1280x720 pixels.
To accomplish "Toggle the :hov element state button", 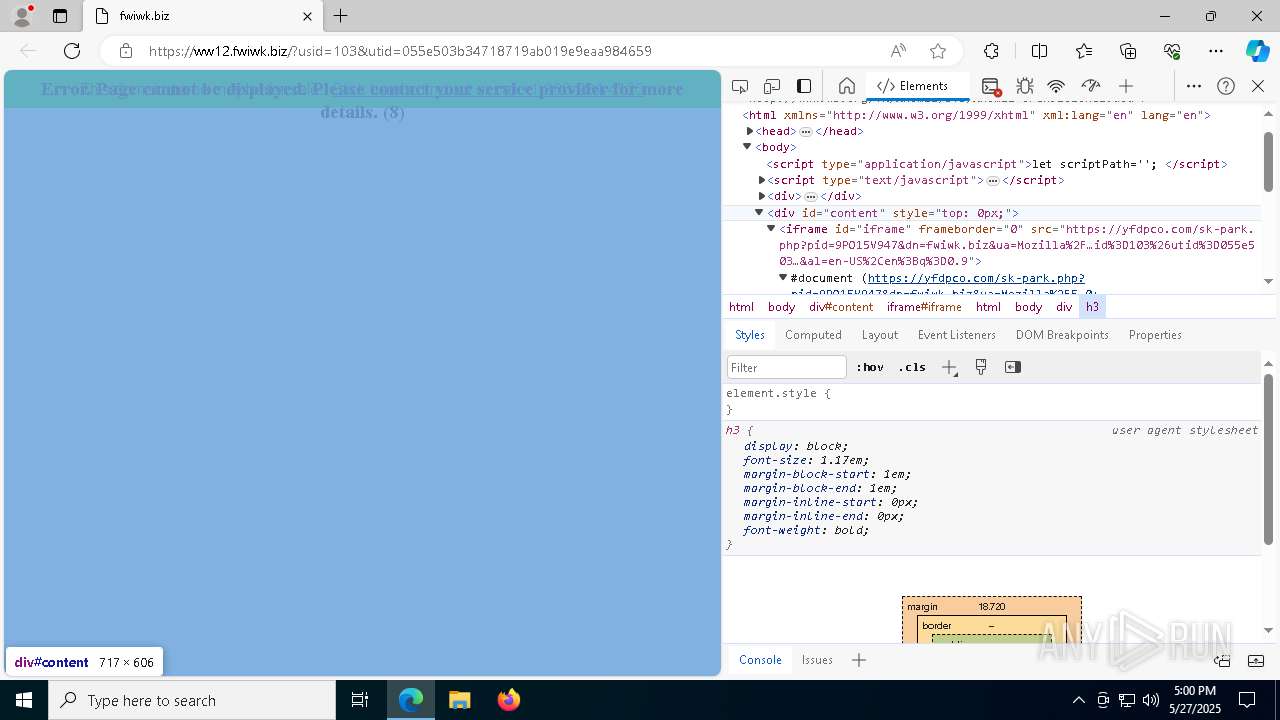I will pos(870,367).
